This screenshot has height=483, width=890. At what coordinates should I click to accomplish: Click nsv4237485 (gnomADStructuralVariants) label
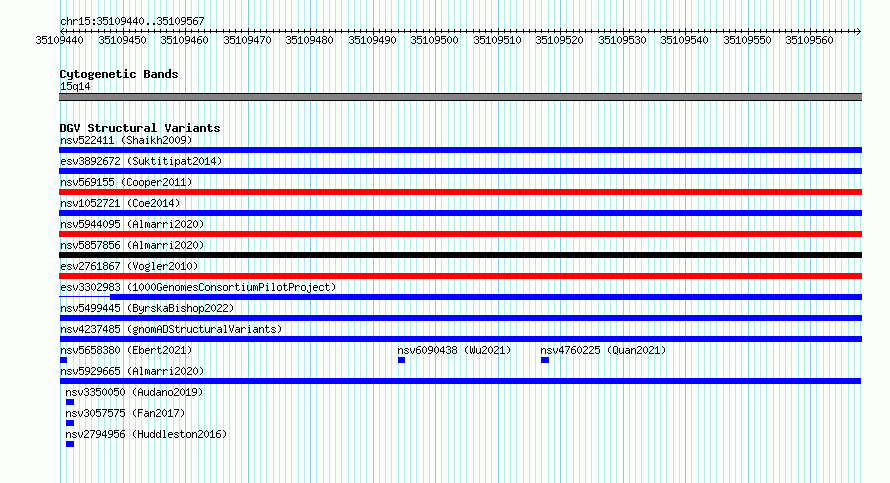(x=171, y=329)
